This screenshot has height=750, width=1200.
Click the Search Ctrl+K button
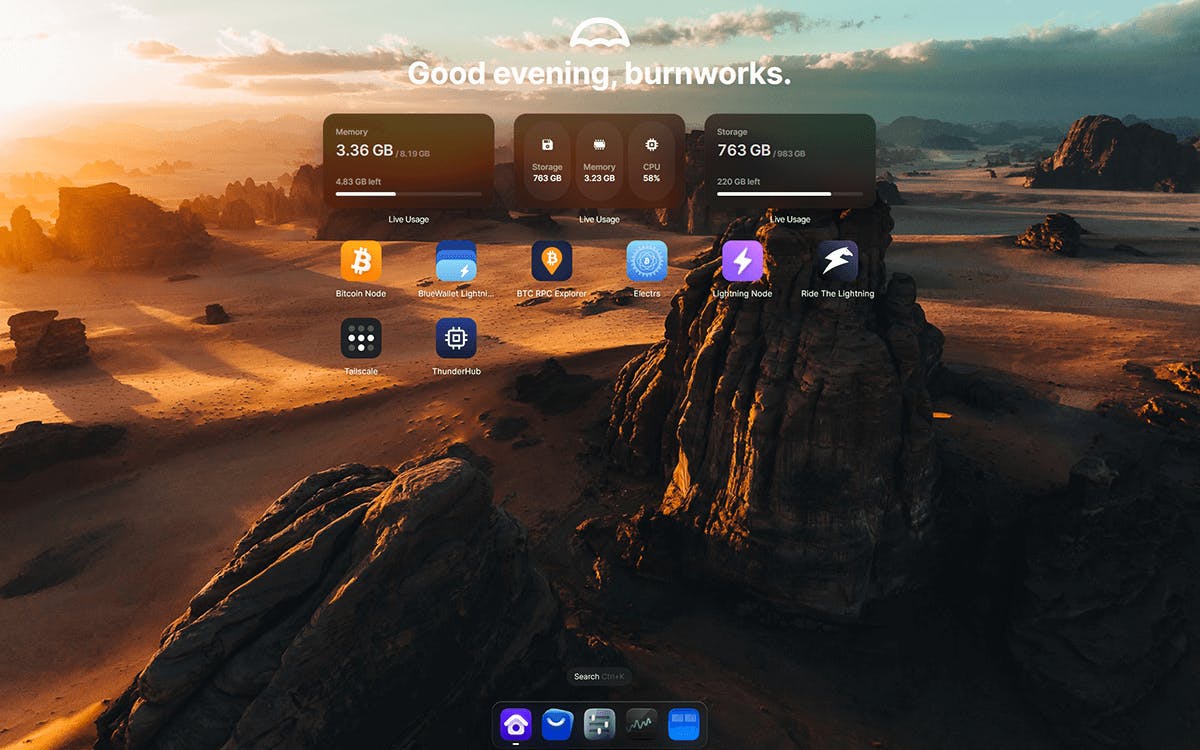pyautogui.click(x=599, y=677)
